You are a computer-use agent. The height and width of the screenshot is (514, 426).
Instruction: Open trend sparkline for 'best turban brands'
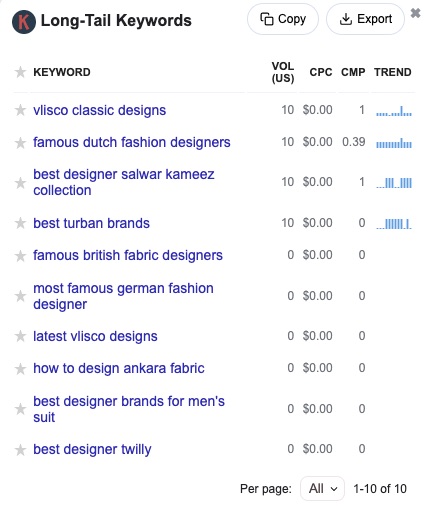pos(394,223)
